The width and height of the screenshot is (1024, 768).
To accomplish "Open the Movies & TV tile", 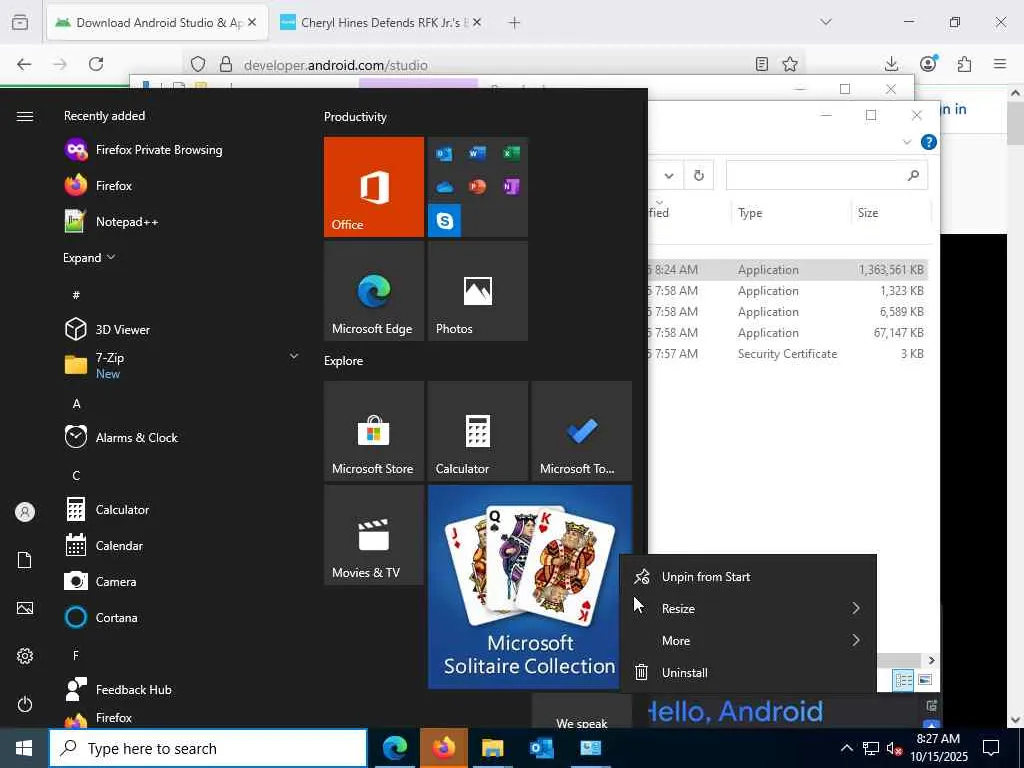I will 374,535.
